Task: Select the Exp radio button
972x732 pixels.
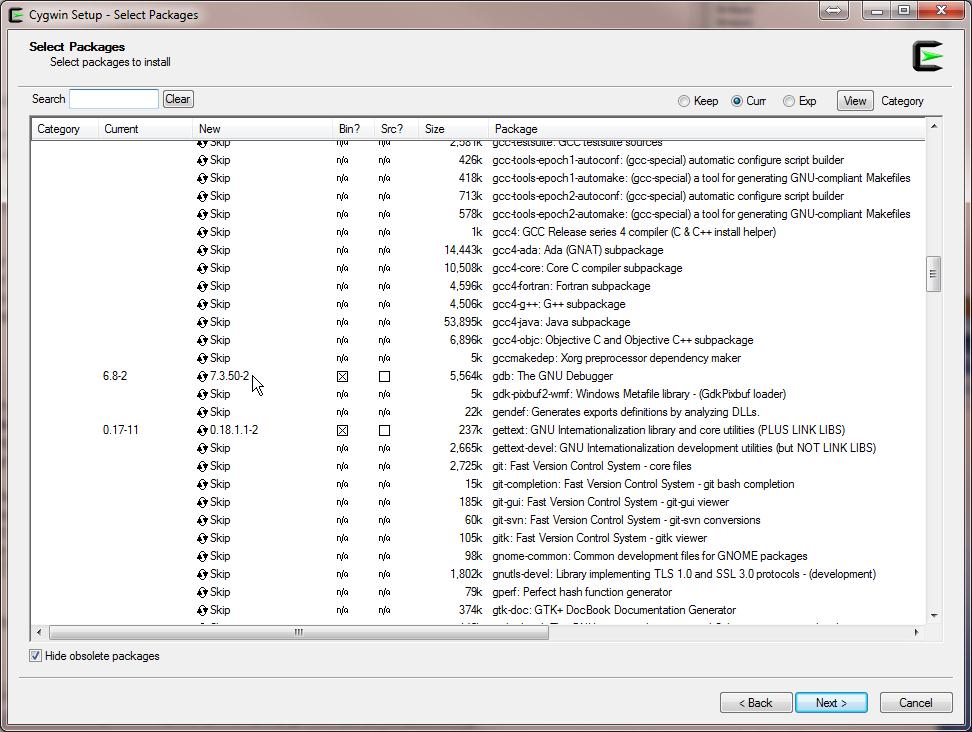Action: pyautogui.click(x=789, y=101)
